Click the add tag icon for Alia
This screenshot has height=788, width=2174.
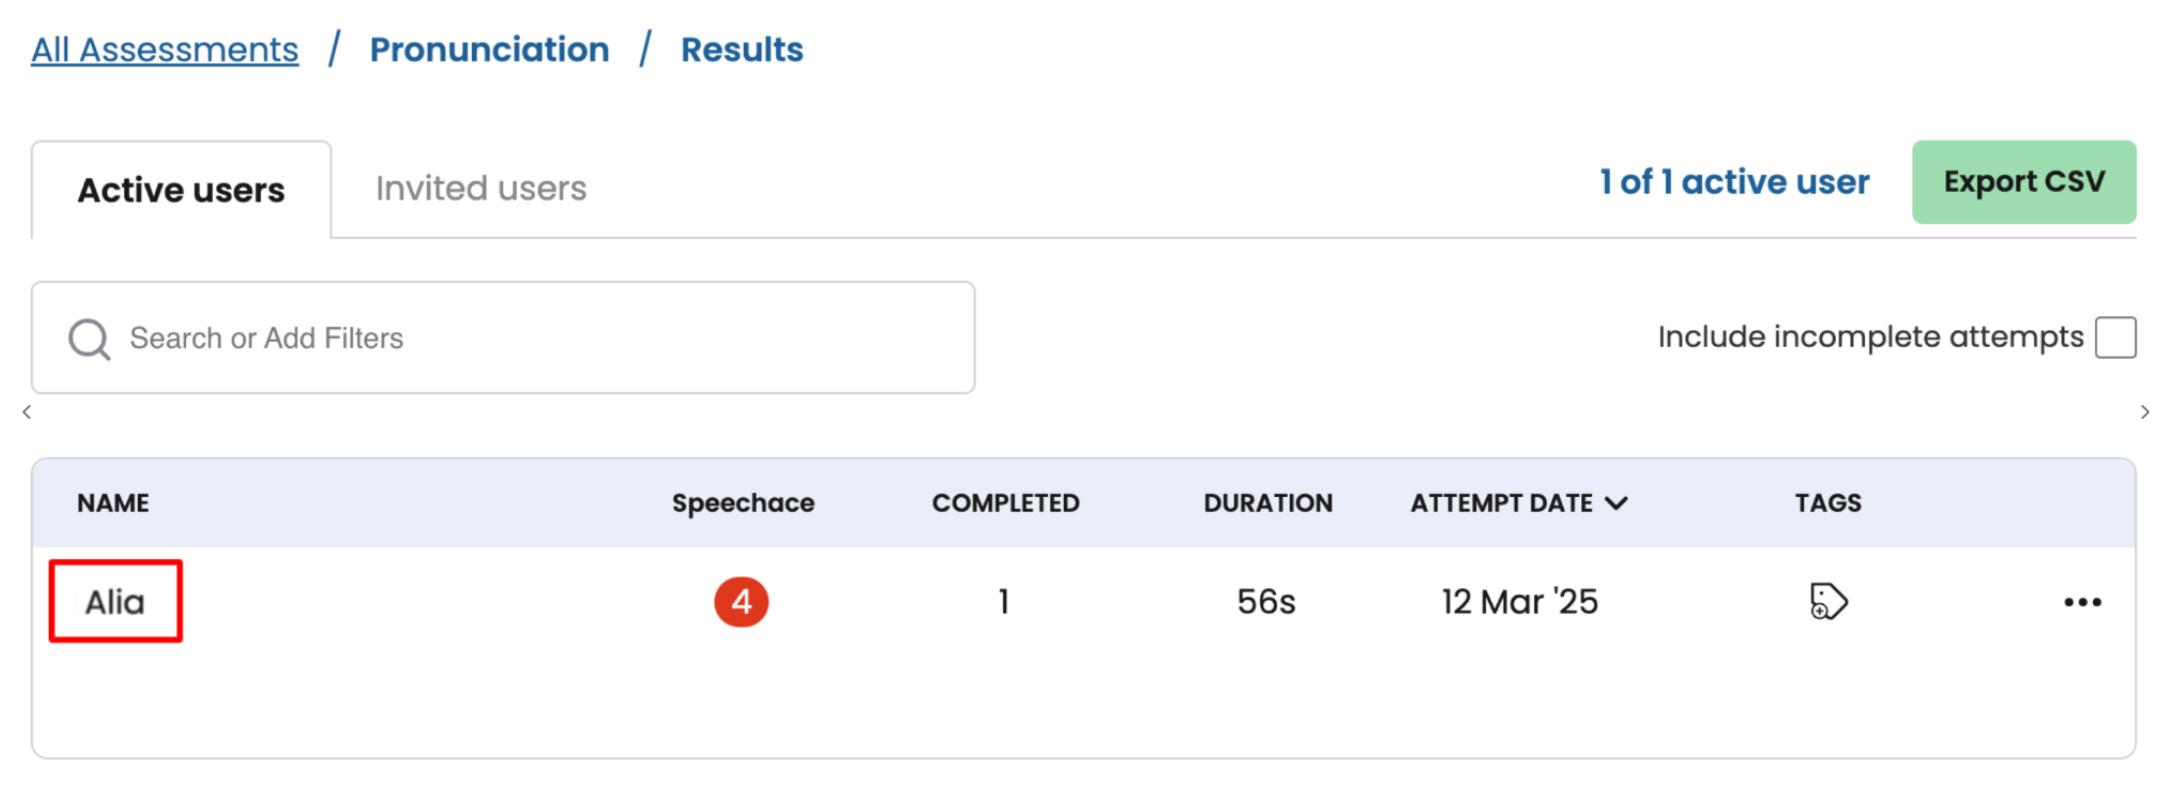tap(1827, 602)
